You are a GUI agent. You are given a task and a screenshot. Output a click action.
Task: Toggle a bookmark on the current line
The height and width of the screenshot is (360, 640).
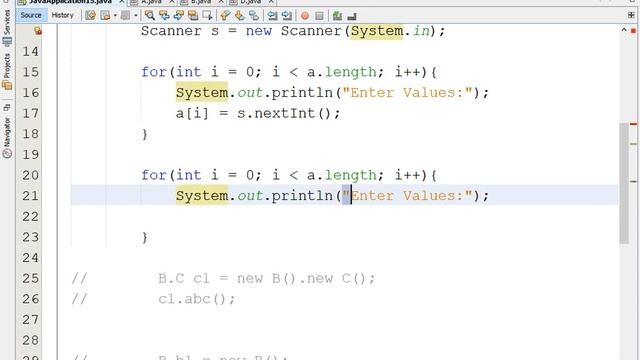[x=254, y=16]
